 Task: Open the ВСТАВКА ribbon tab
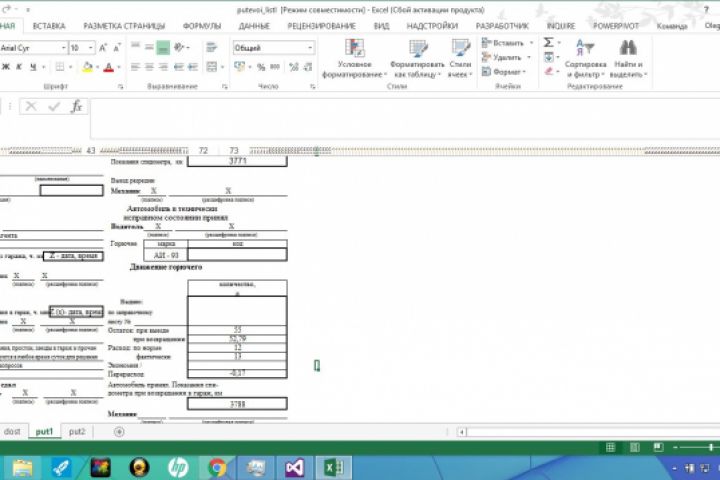(x=49, y=26)
